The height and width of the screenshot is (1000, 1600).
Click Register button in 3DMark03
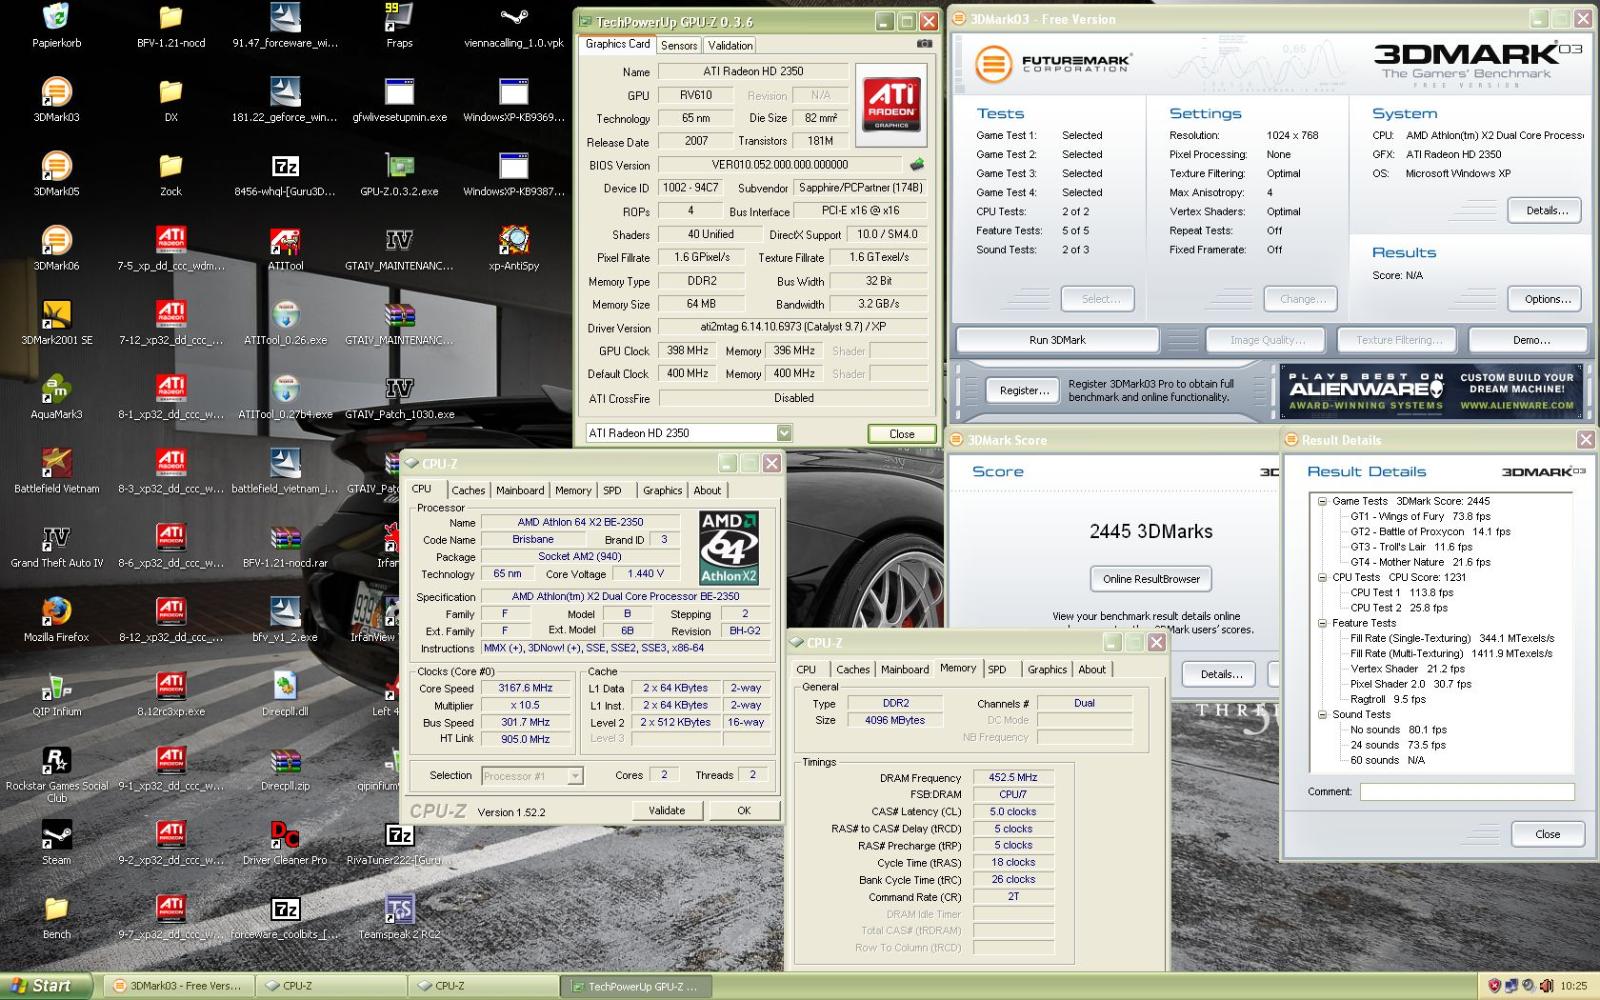[x=1024, y=391]
